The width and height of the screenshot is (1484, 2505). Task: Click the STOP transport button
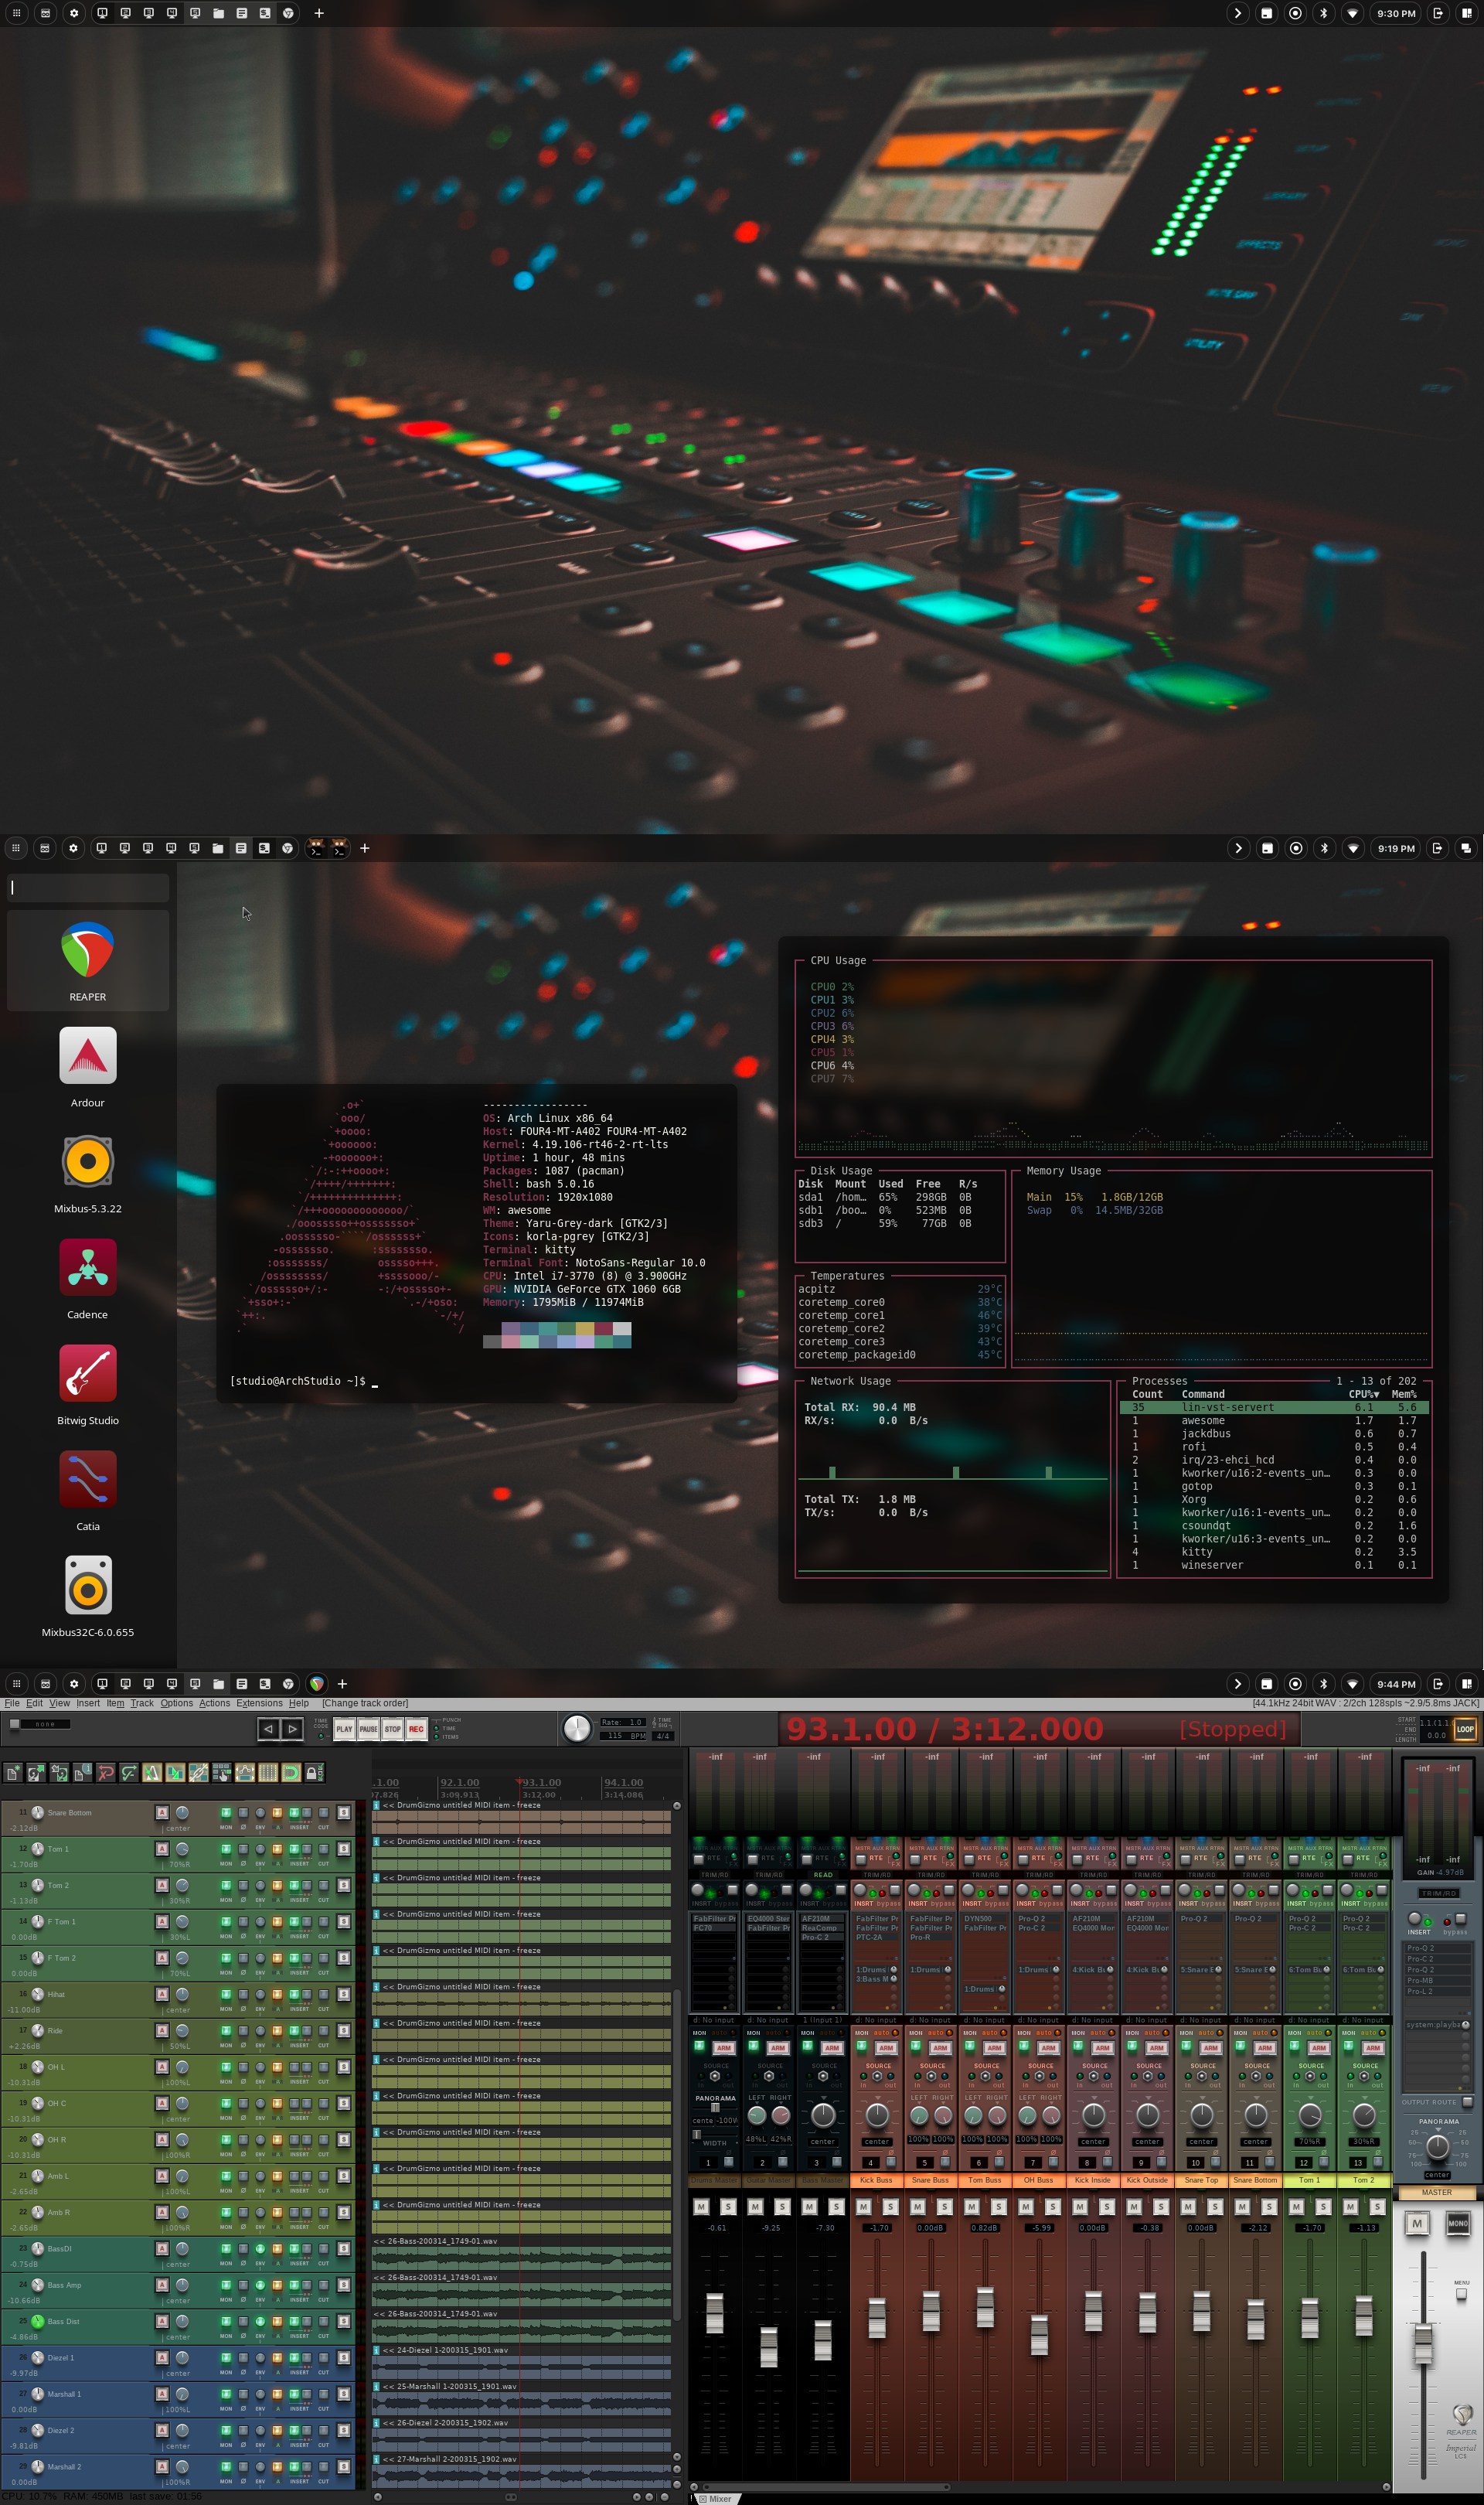pos(392,1729)
